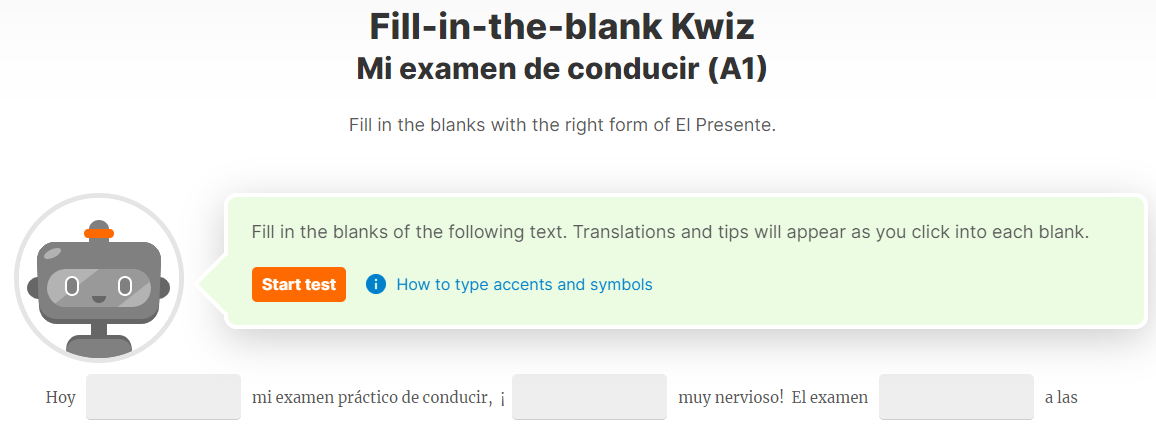Click the Mi examen de conducir (A1) subtitle
1156x424 pixels.
562,69
